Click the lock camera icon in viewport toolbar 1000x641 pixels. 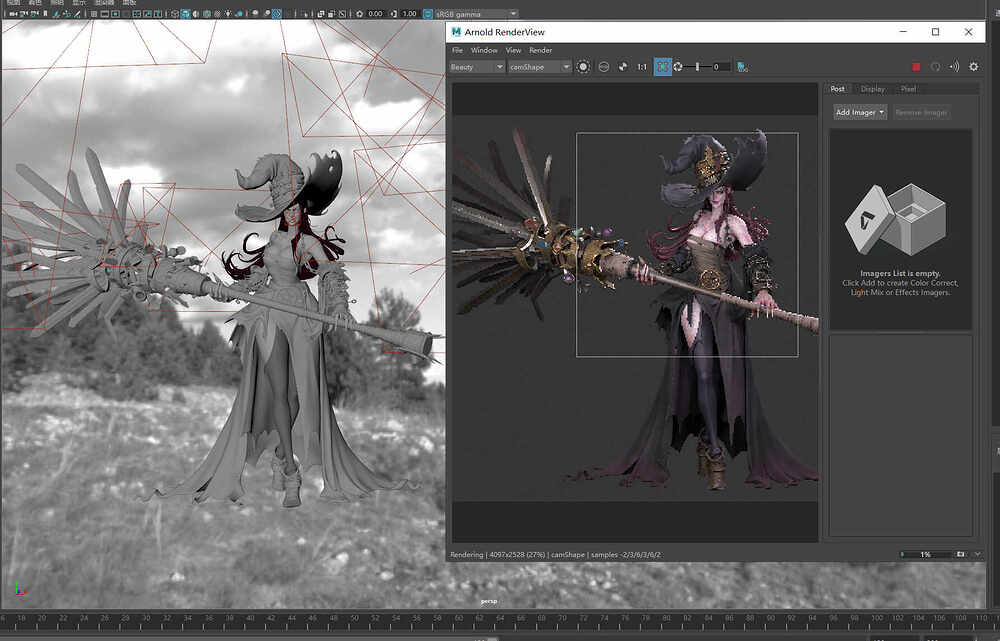coord(24,13)
